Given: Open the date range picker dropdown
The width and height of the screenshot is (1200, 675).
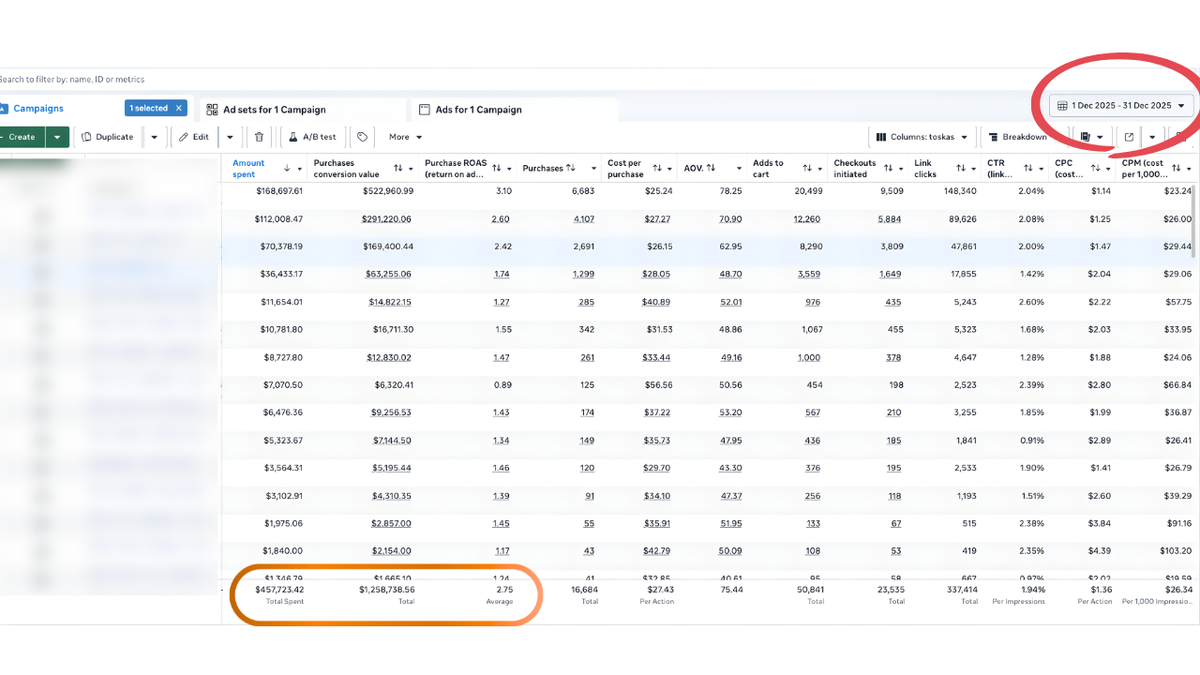Looking at the screenshot, I should click(1120, 105).
